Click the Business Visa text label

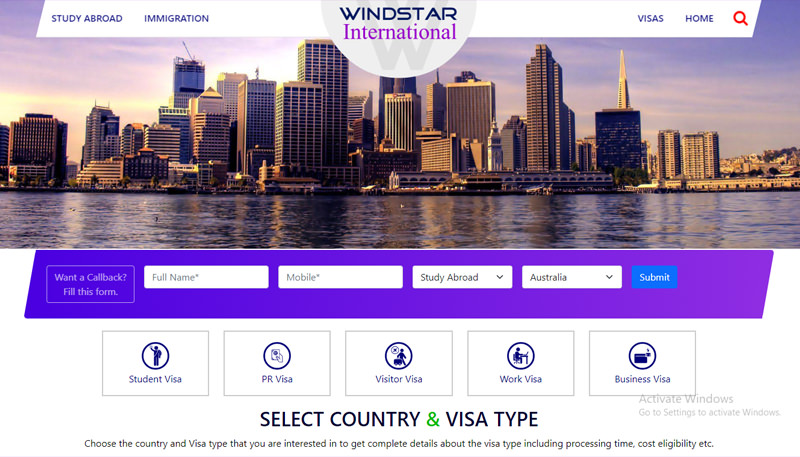click(642, 379)
